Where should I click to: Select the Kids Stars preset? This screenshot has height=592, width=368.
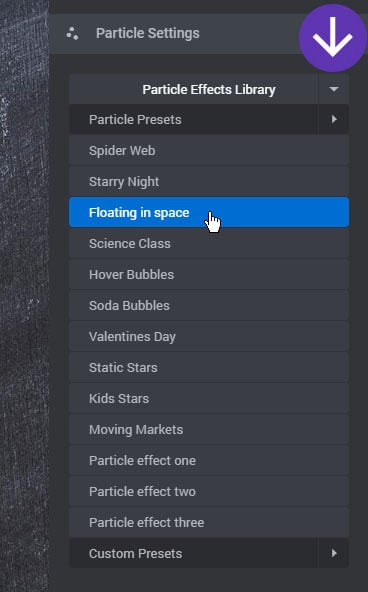[209, 398]
